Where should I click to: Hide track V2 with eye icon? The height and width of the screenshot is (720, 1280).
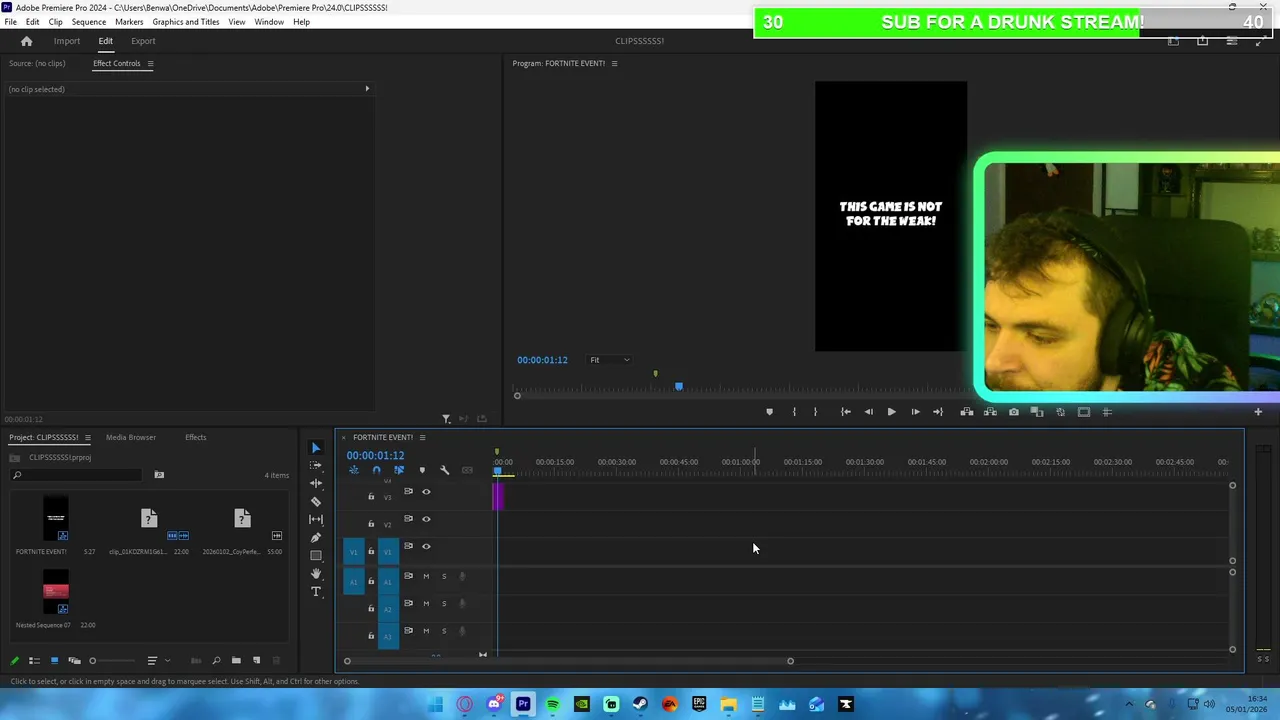426,519
